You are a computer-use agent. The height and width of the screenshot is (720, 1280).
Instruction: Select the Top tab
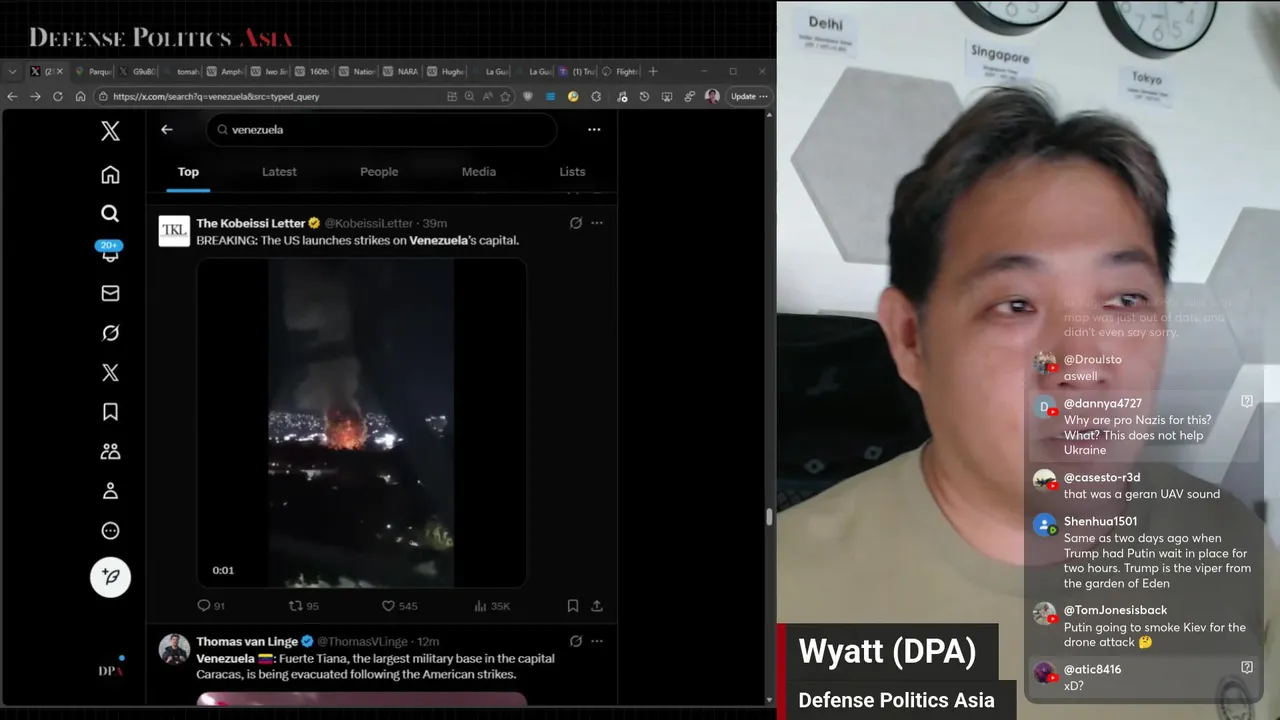(188, 172)
